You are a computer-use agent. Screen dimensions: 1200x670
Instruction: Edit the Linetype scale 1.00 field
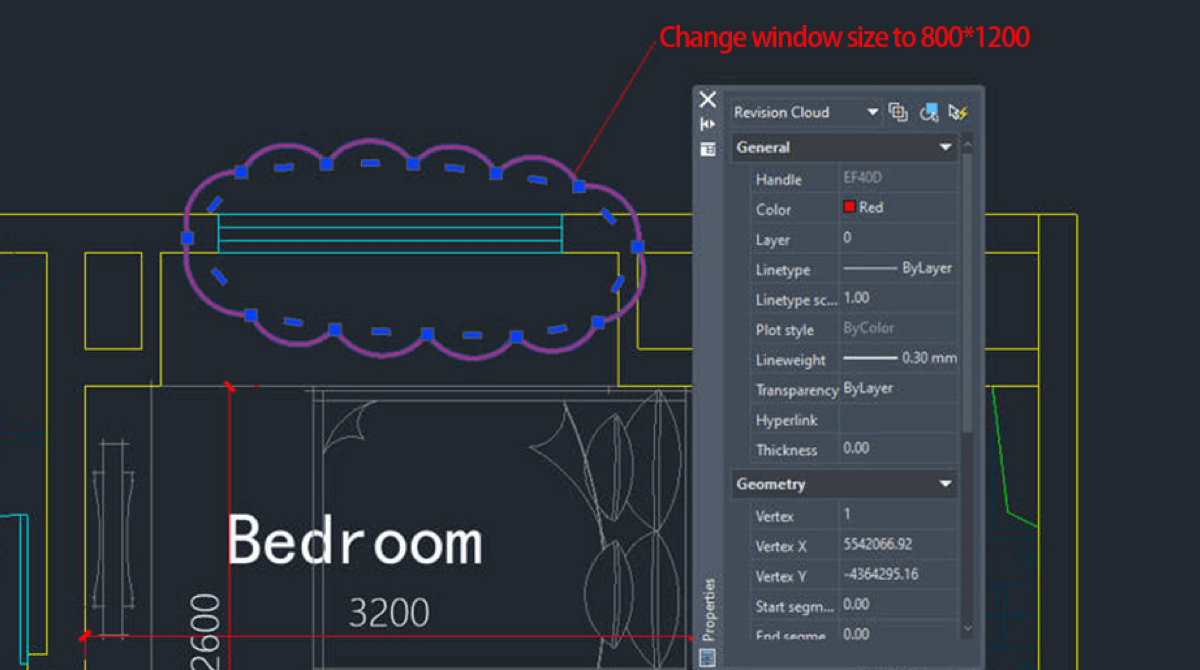click(899, 298)
